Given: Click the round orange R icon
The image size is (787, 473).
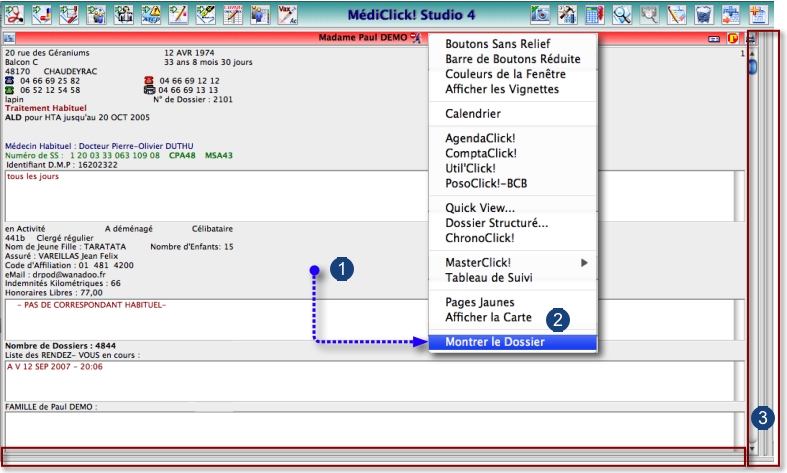Looking at the screenshot, I should 733,38.
